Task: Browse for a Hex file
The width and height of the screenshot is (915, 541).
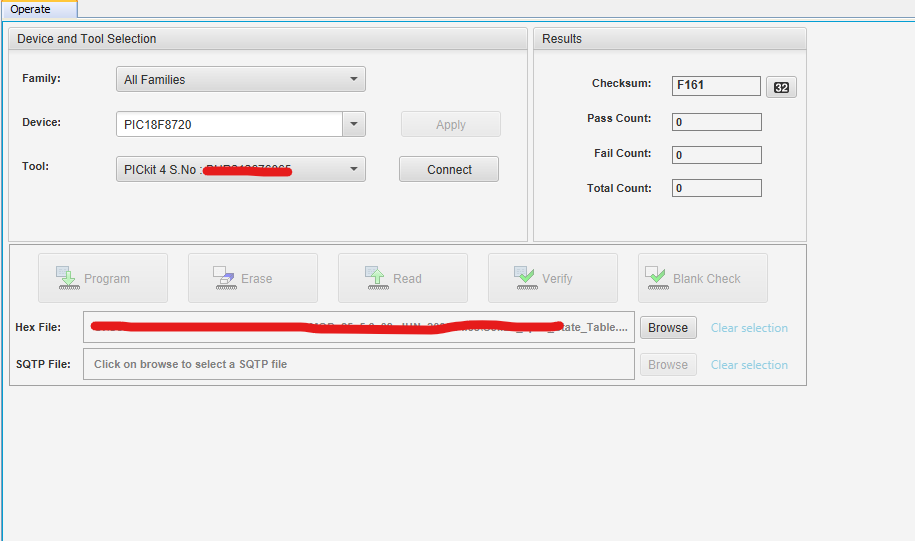Action: (x=667, y=327)
